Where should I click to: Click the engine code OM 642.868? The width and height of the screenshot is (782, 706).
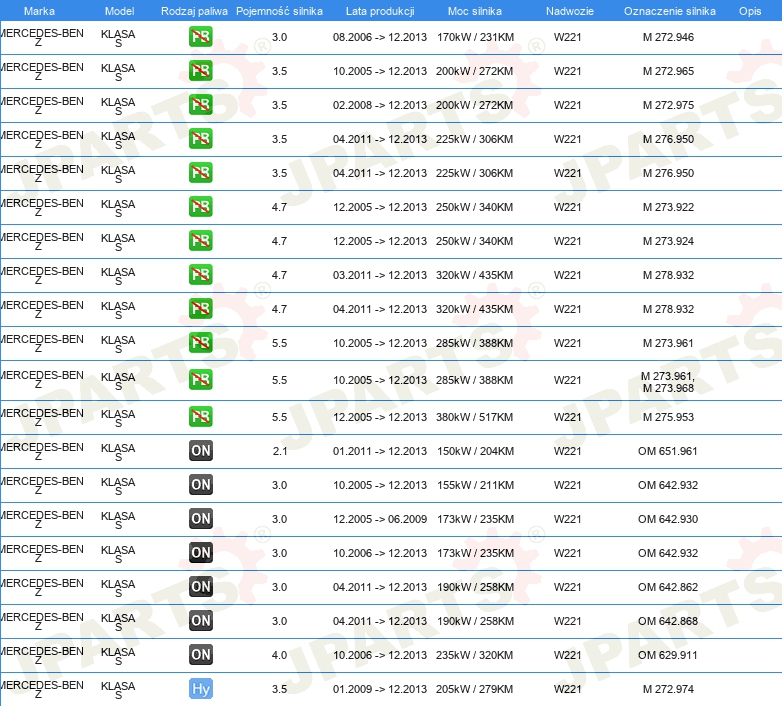(x=668, y=621)
